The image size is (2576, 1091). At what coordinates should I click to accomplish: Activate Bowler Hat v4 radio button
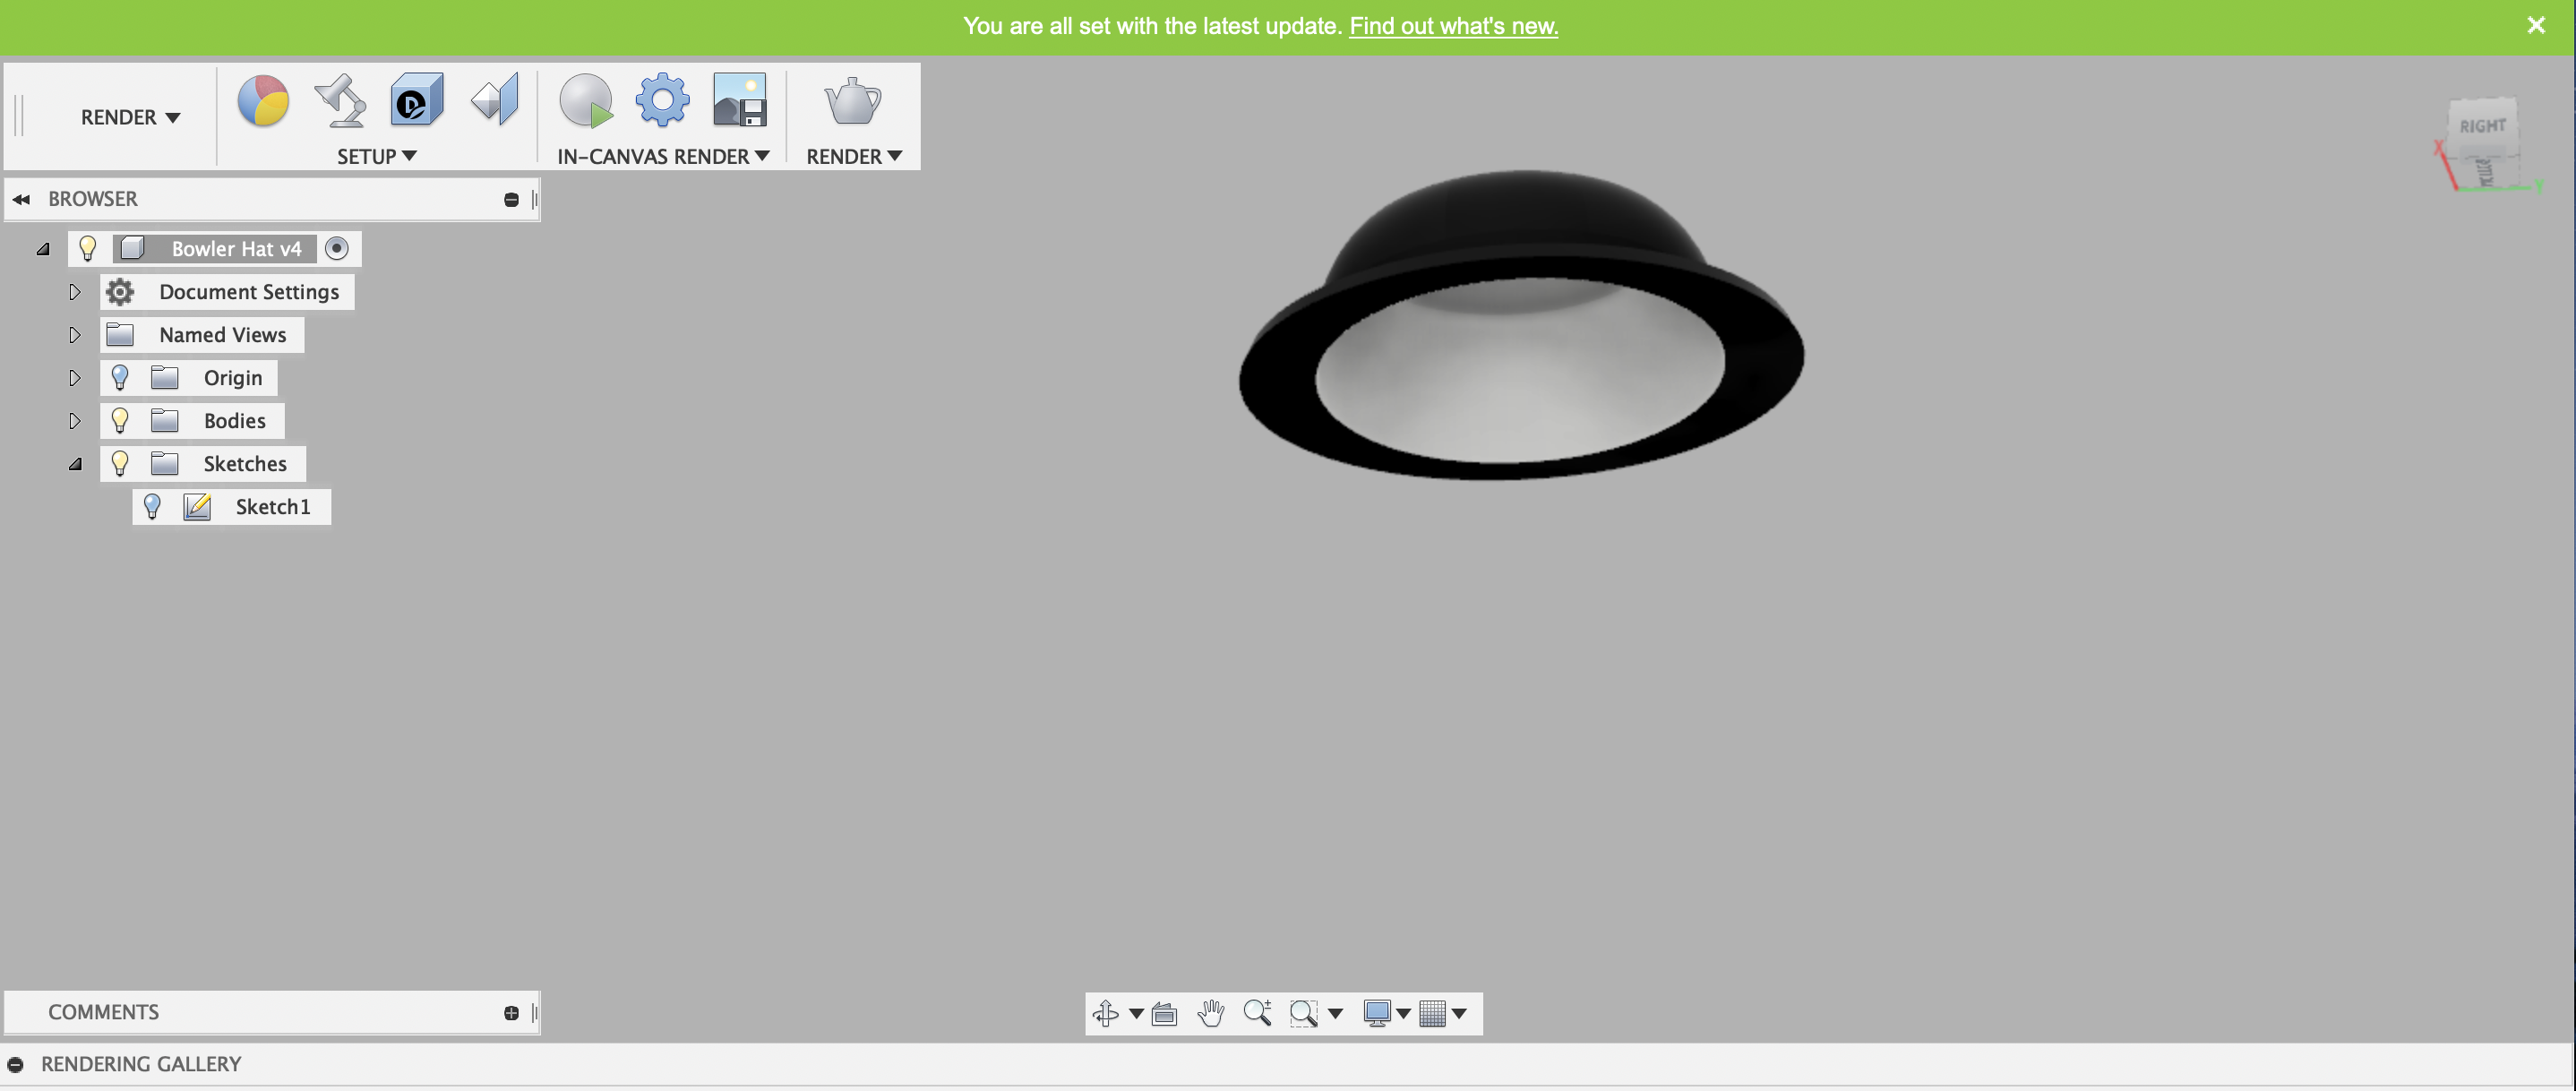337,249
